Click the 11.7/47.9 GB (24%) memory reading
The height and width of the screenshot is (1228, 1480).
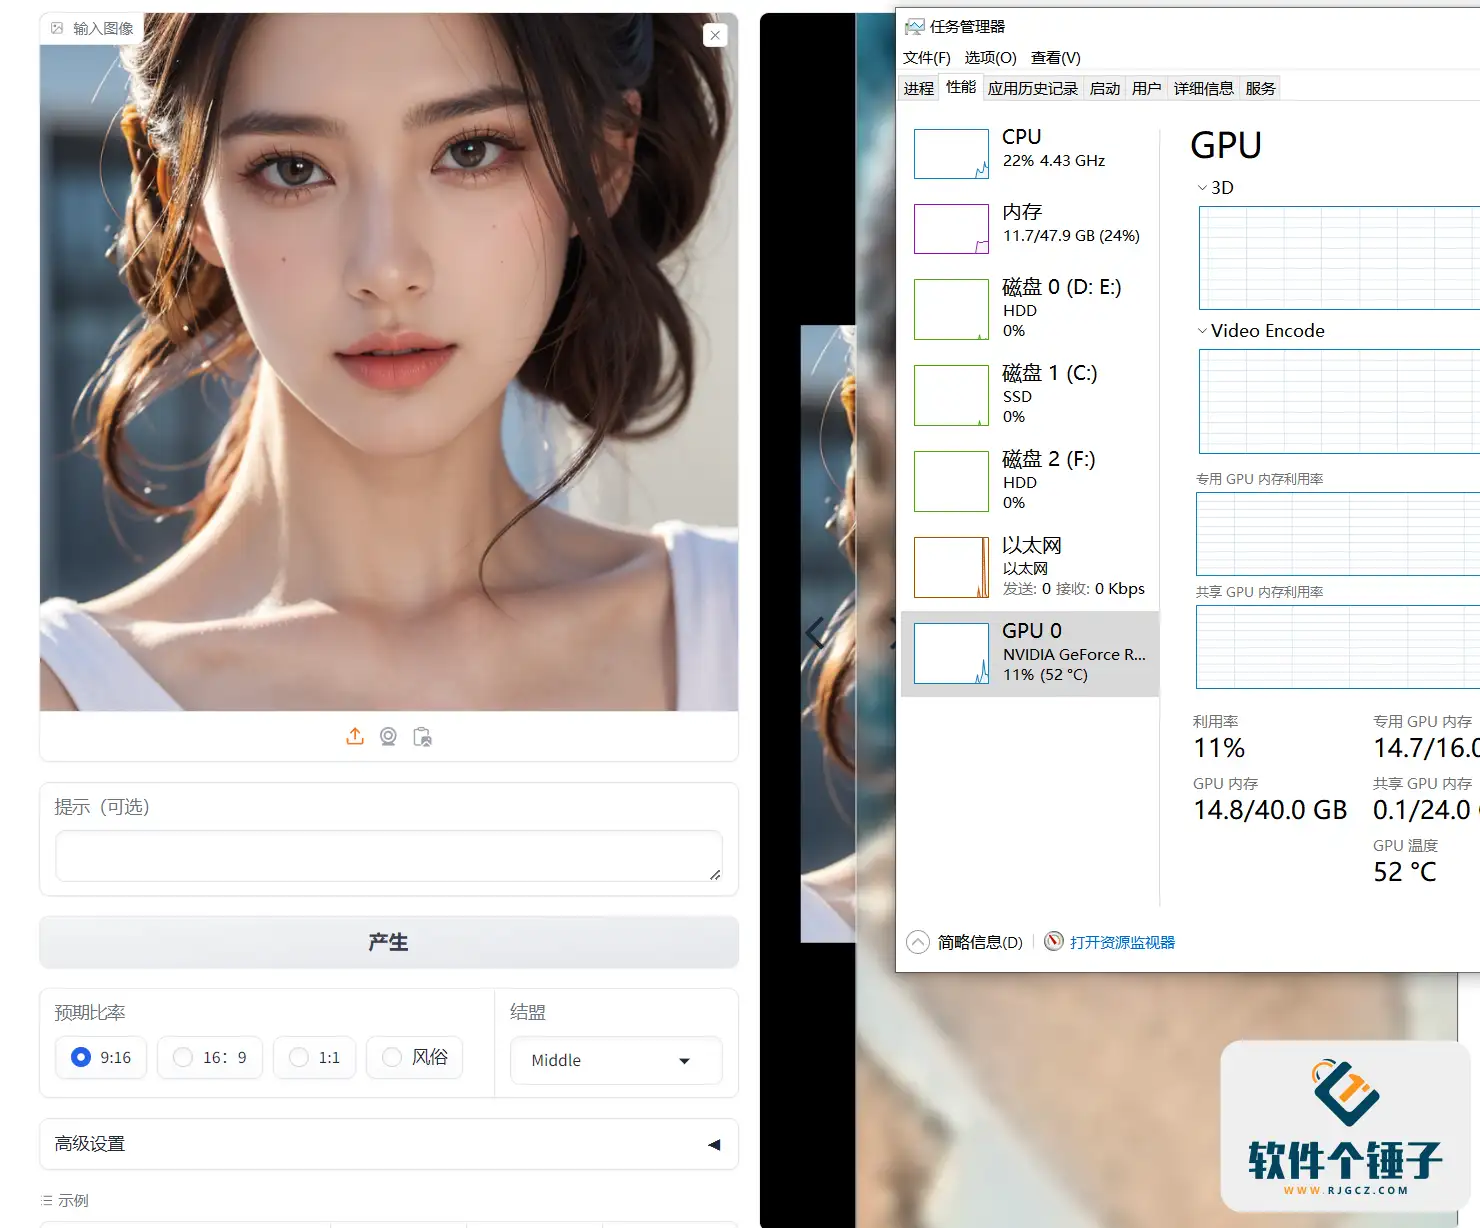(1071, 236)
